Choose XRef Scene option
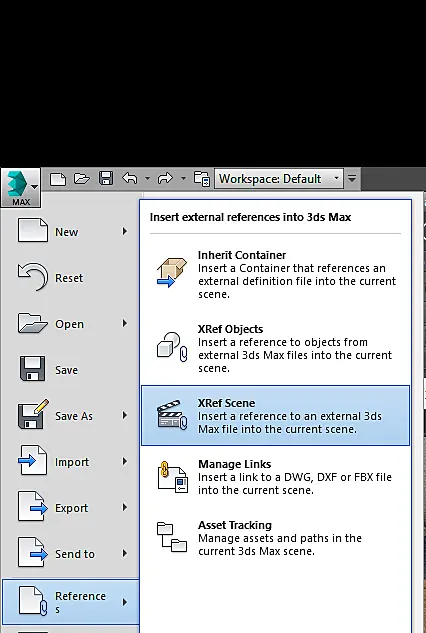 275,416
